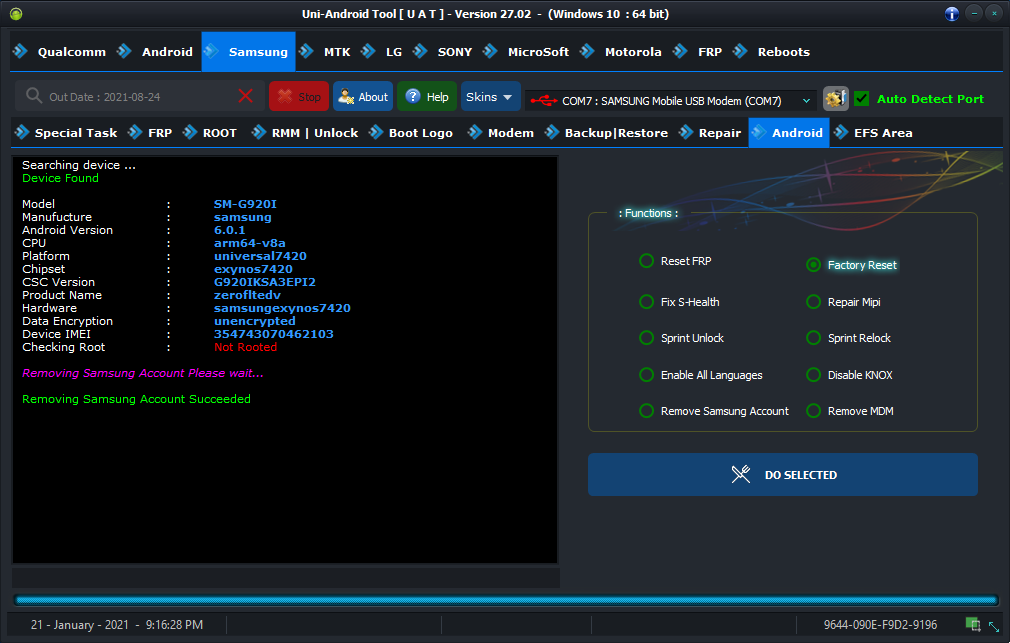Click the blue info icon in title bar

(x=951, y=14)
